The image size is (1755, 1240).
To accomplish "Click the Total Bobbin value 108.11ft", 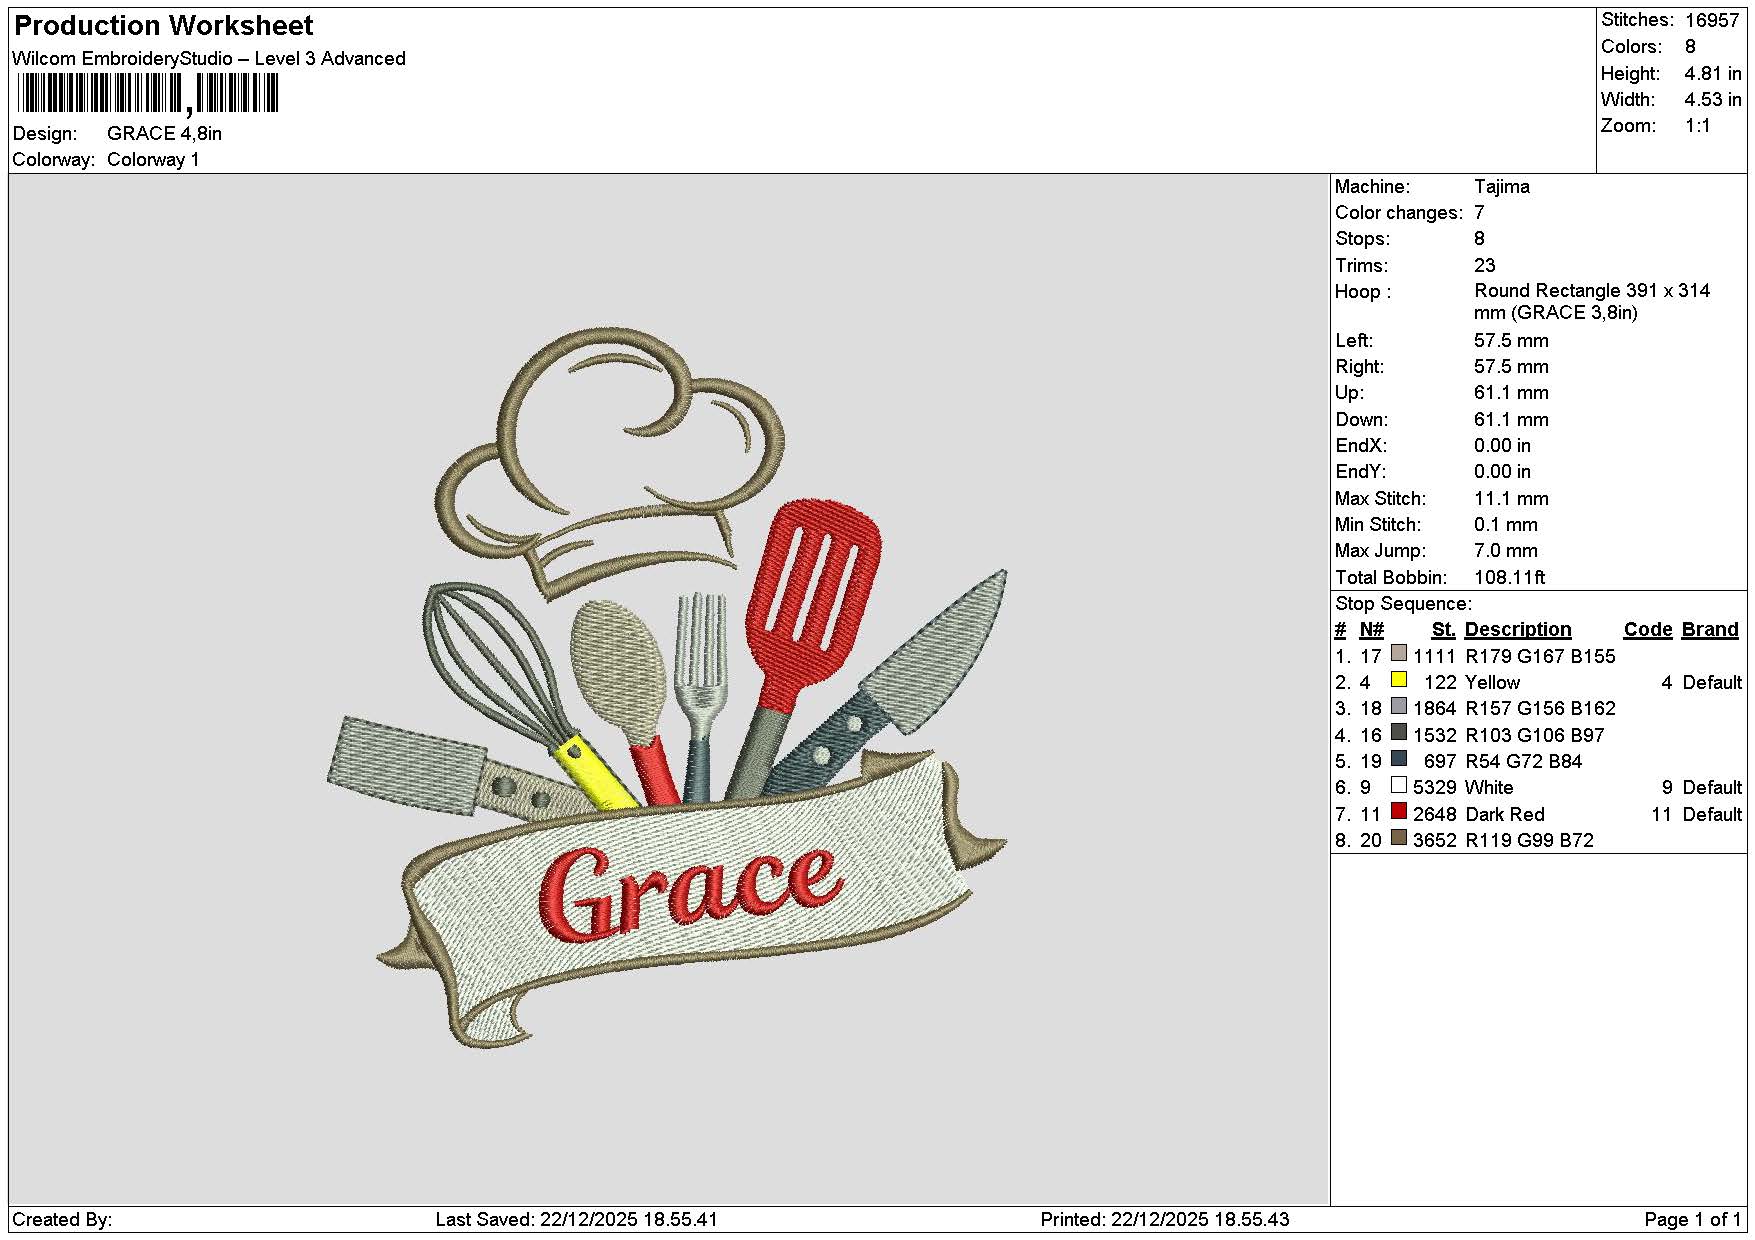I will click(x=1510, y=577).
